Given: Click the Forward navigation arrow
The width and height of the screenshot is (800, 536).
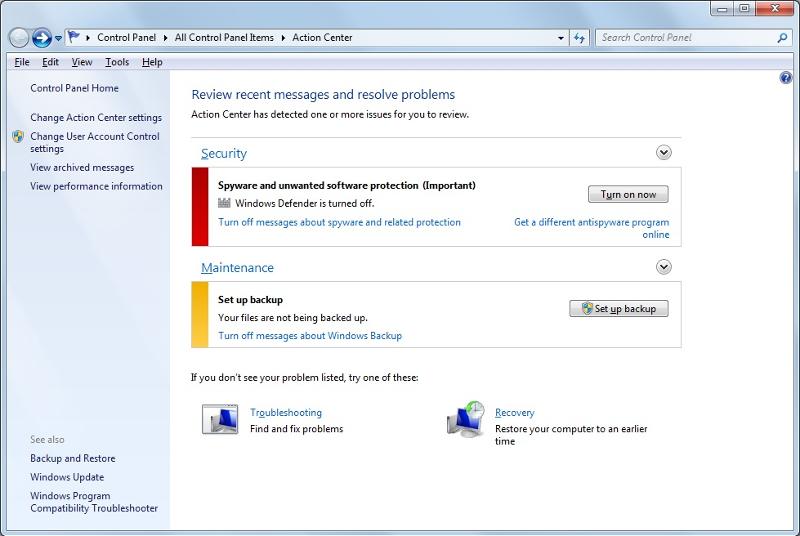Looking at the screenshot, I should (41, 37).
